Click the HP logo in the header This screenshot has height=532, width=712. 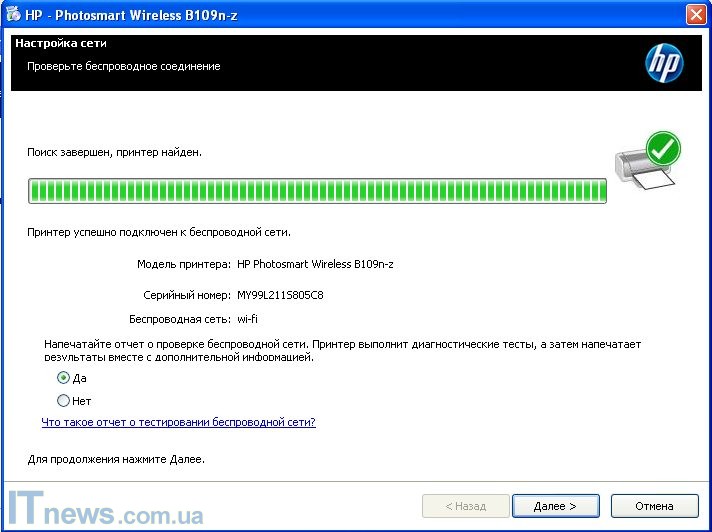point(663,63)
